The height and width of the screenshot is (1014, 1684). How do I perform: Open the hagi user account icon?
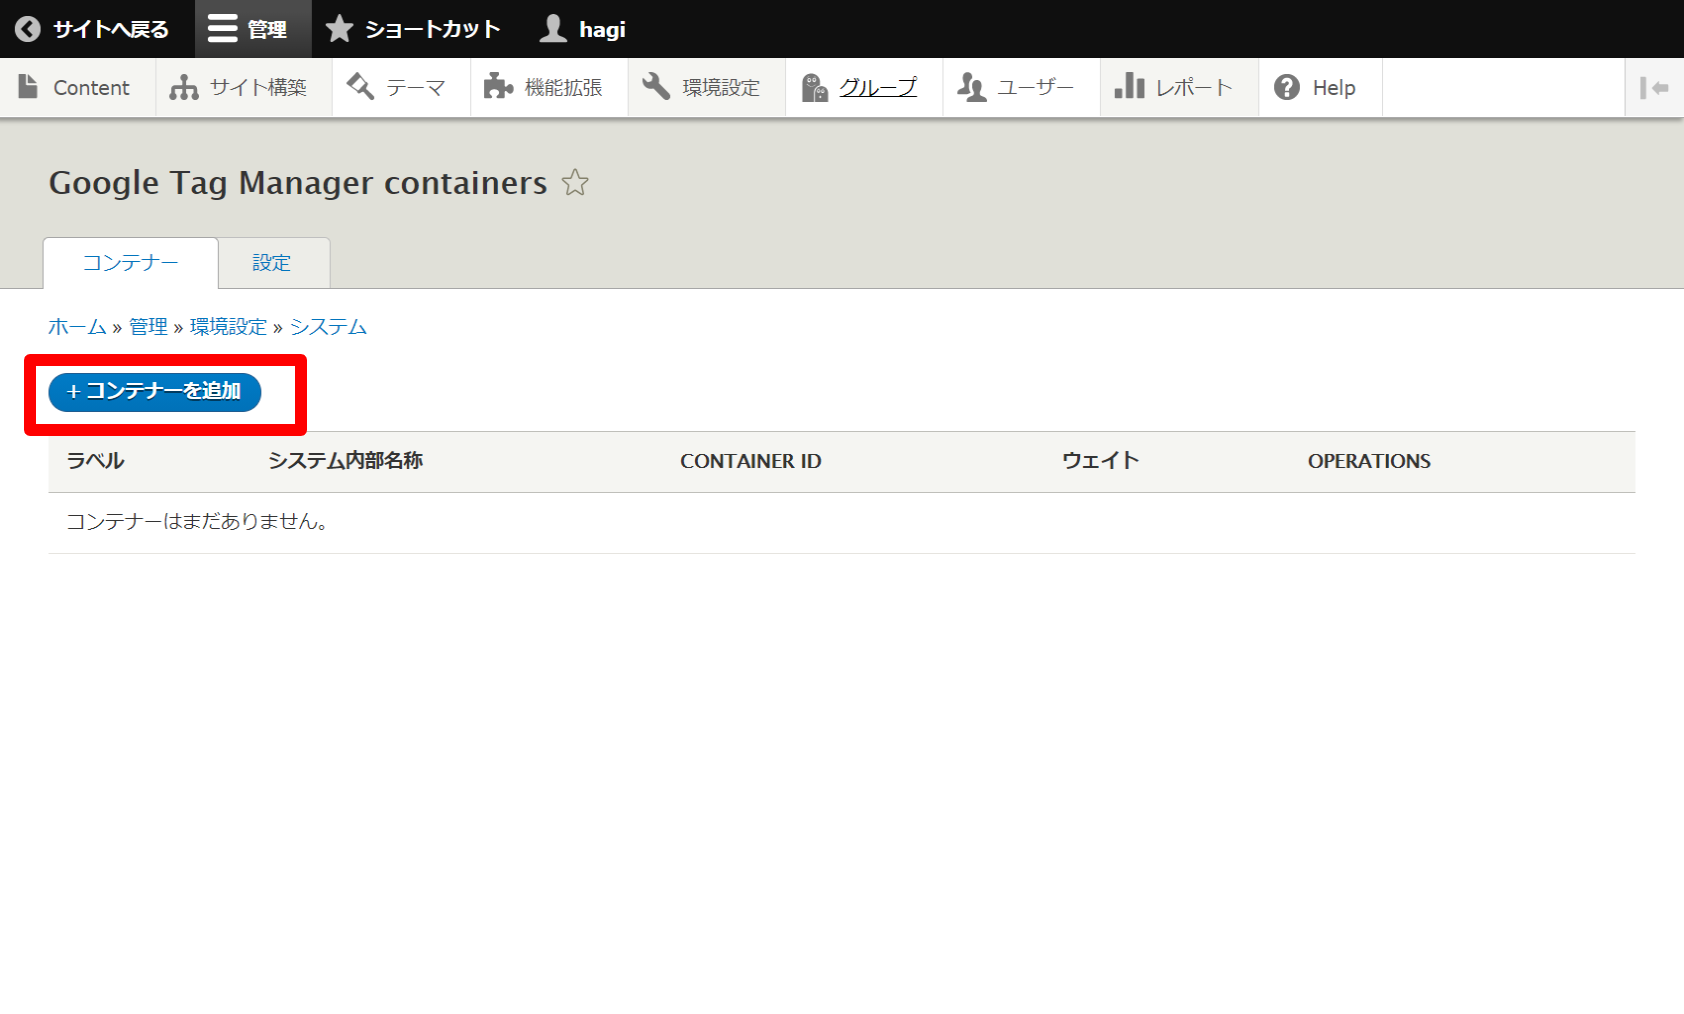point(553,29)
